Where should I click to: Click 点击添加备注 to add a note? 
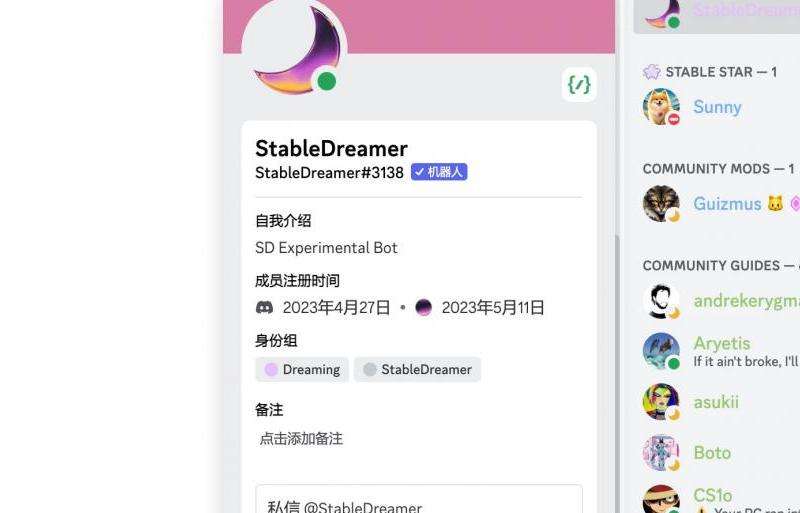(x=301, y=438)
